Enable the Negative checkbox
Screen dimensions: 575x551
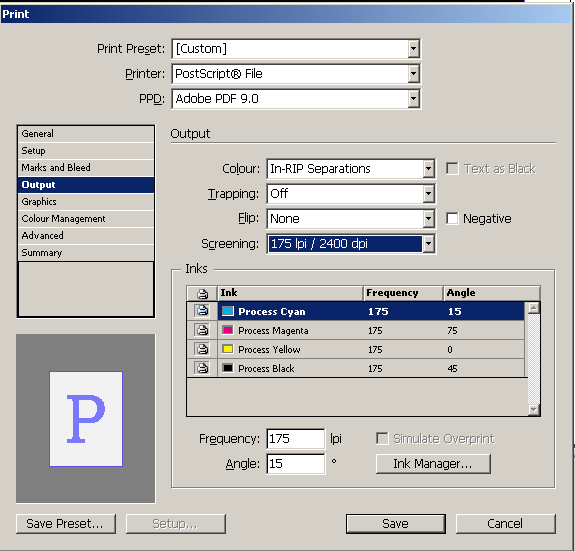452,218
